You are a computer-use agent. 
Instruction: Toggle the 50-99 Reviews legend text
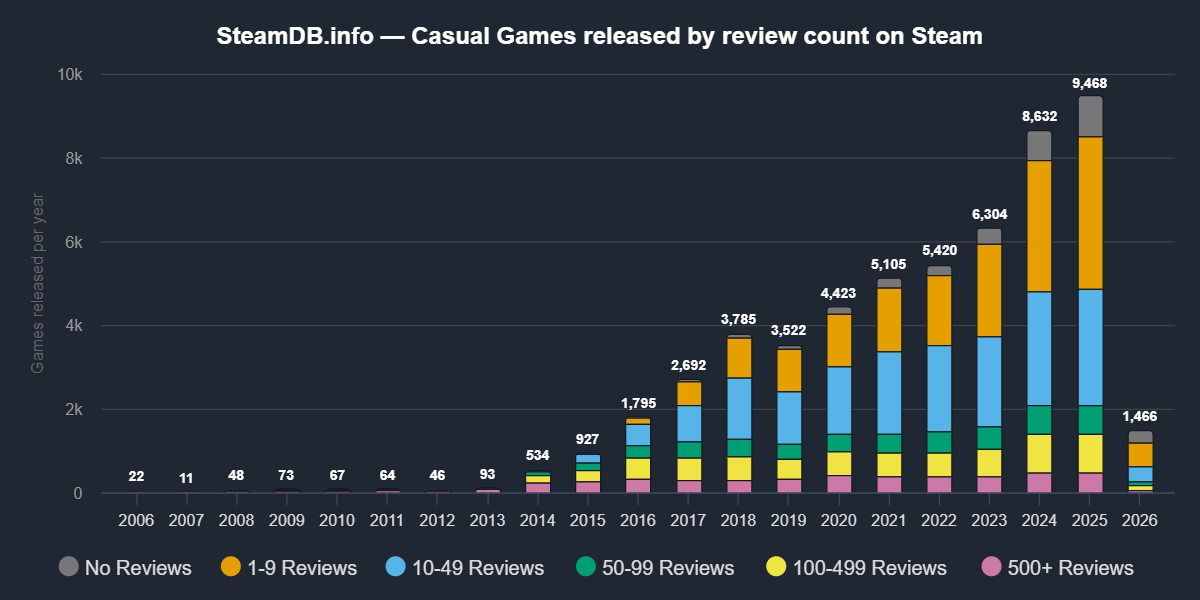click(x=667, y=568)
